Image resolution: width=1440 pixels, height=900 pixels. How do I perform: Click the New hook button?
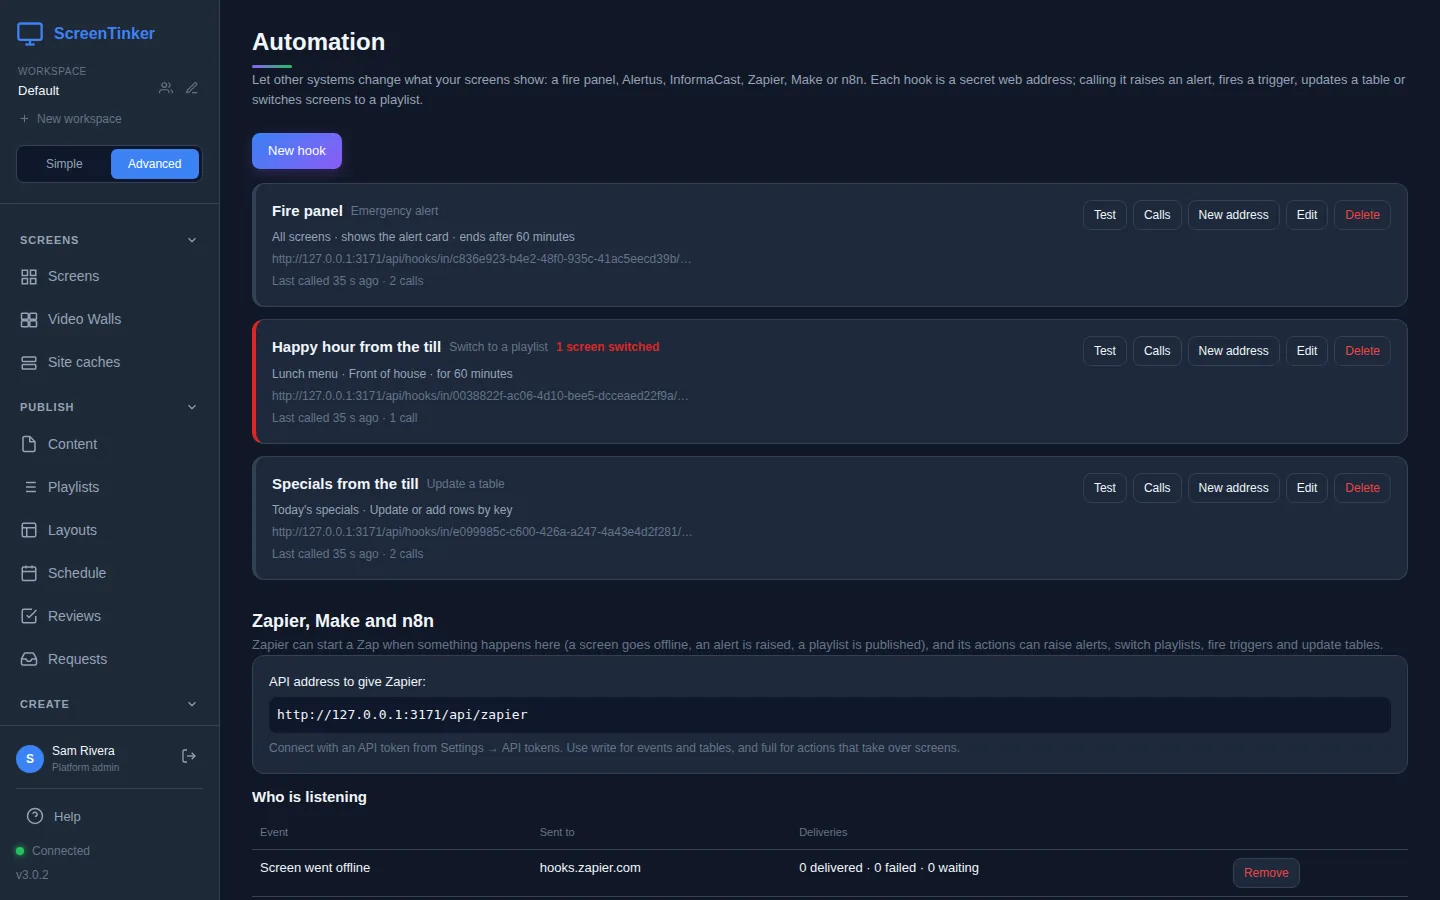(x=297, y=151)
